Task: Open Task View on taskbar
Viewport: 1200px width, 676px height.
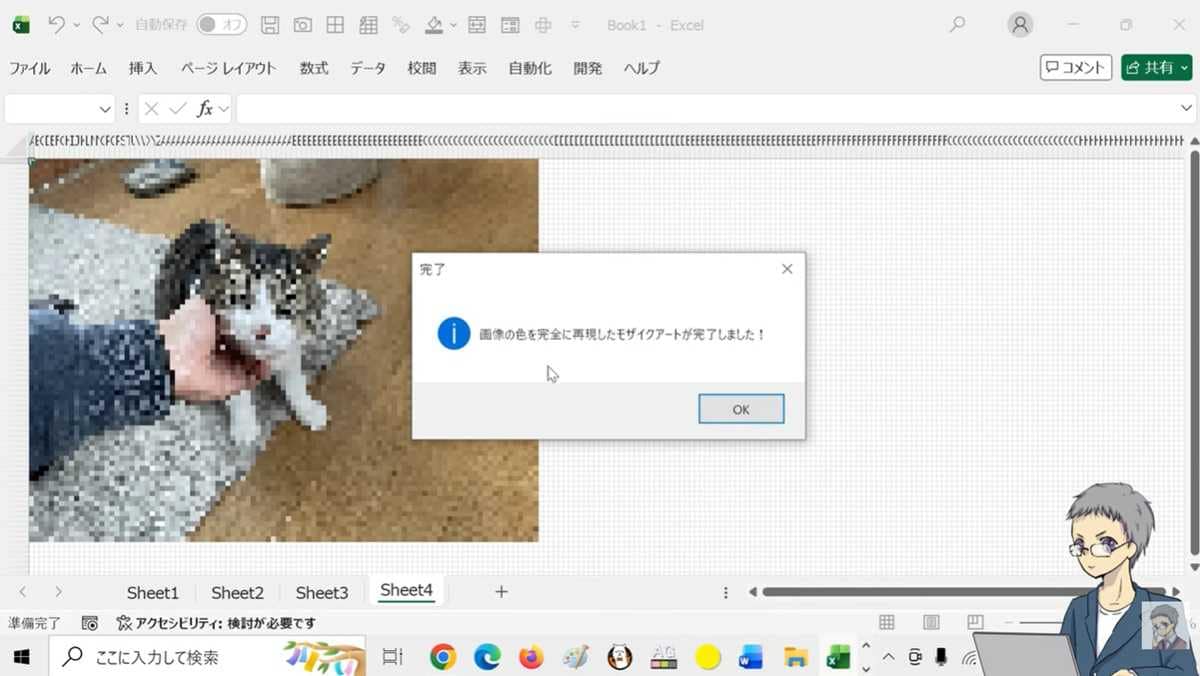Action: (392, 657)
